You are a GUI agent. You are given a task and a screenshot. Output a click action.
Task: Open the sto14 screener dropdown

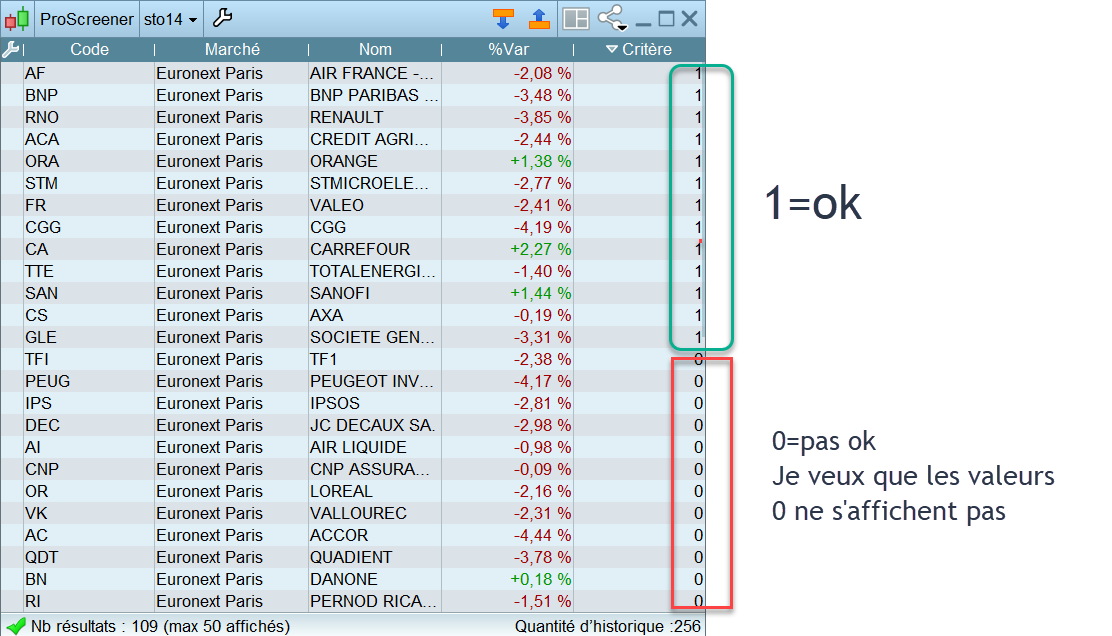170,19
